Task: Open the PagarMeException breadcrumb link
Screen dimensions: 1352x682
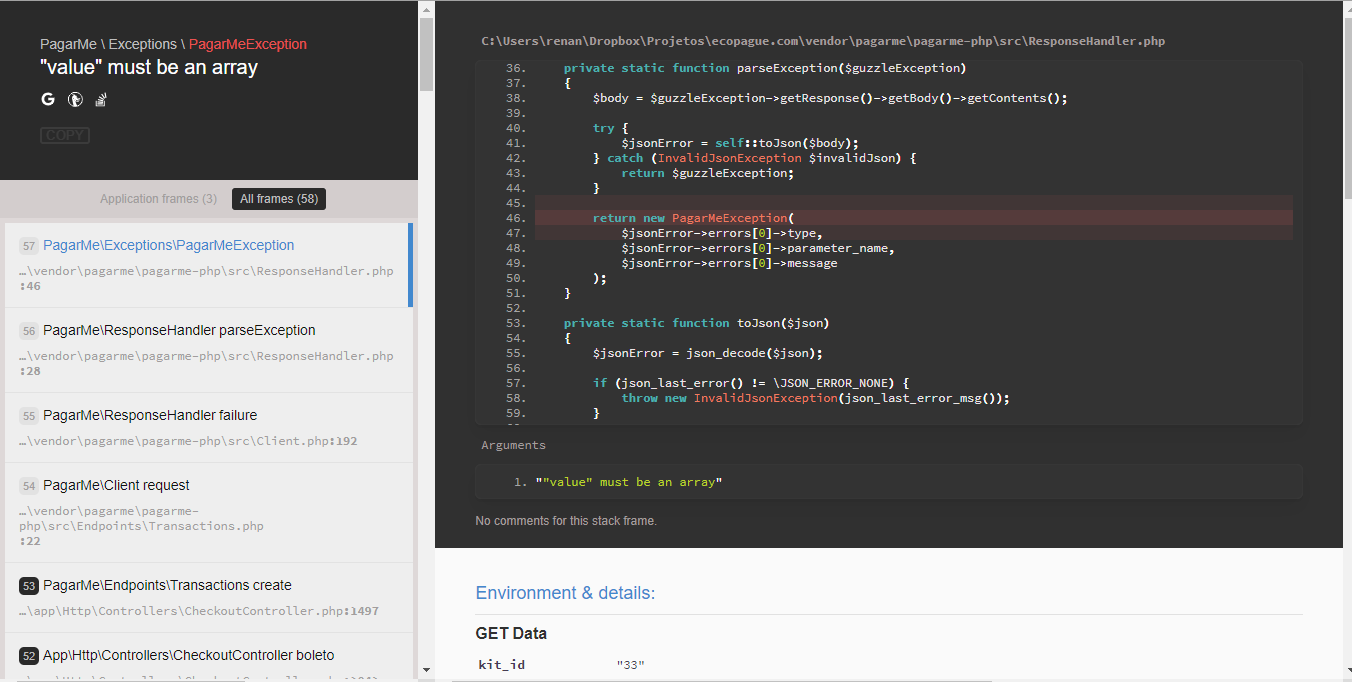Action: (x=249, y=44)
